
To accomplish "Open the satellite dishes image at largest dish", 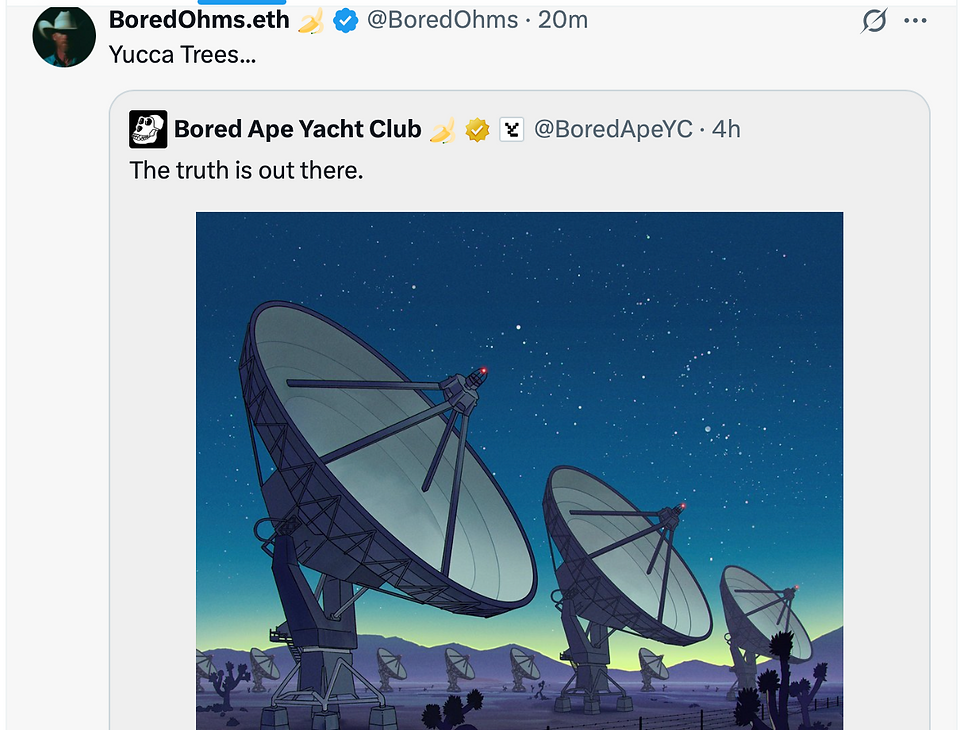I will (386, 459).
